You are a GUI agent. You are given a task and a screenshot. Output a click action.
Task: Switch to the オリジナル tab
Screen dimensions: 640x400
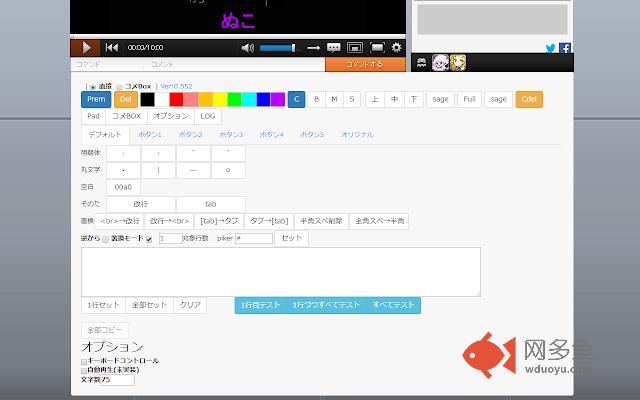pos(357,135)
